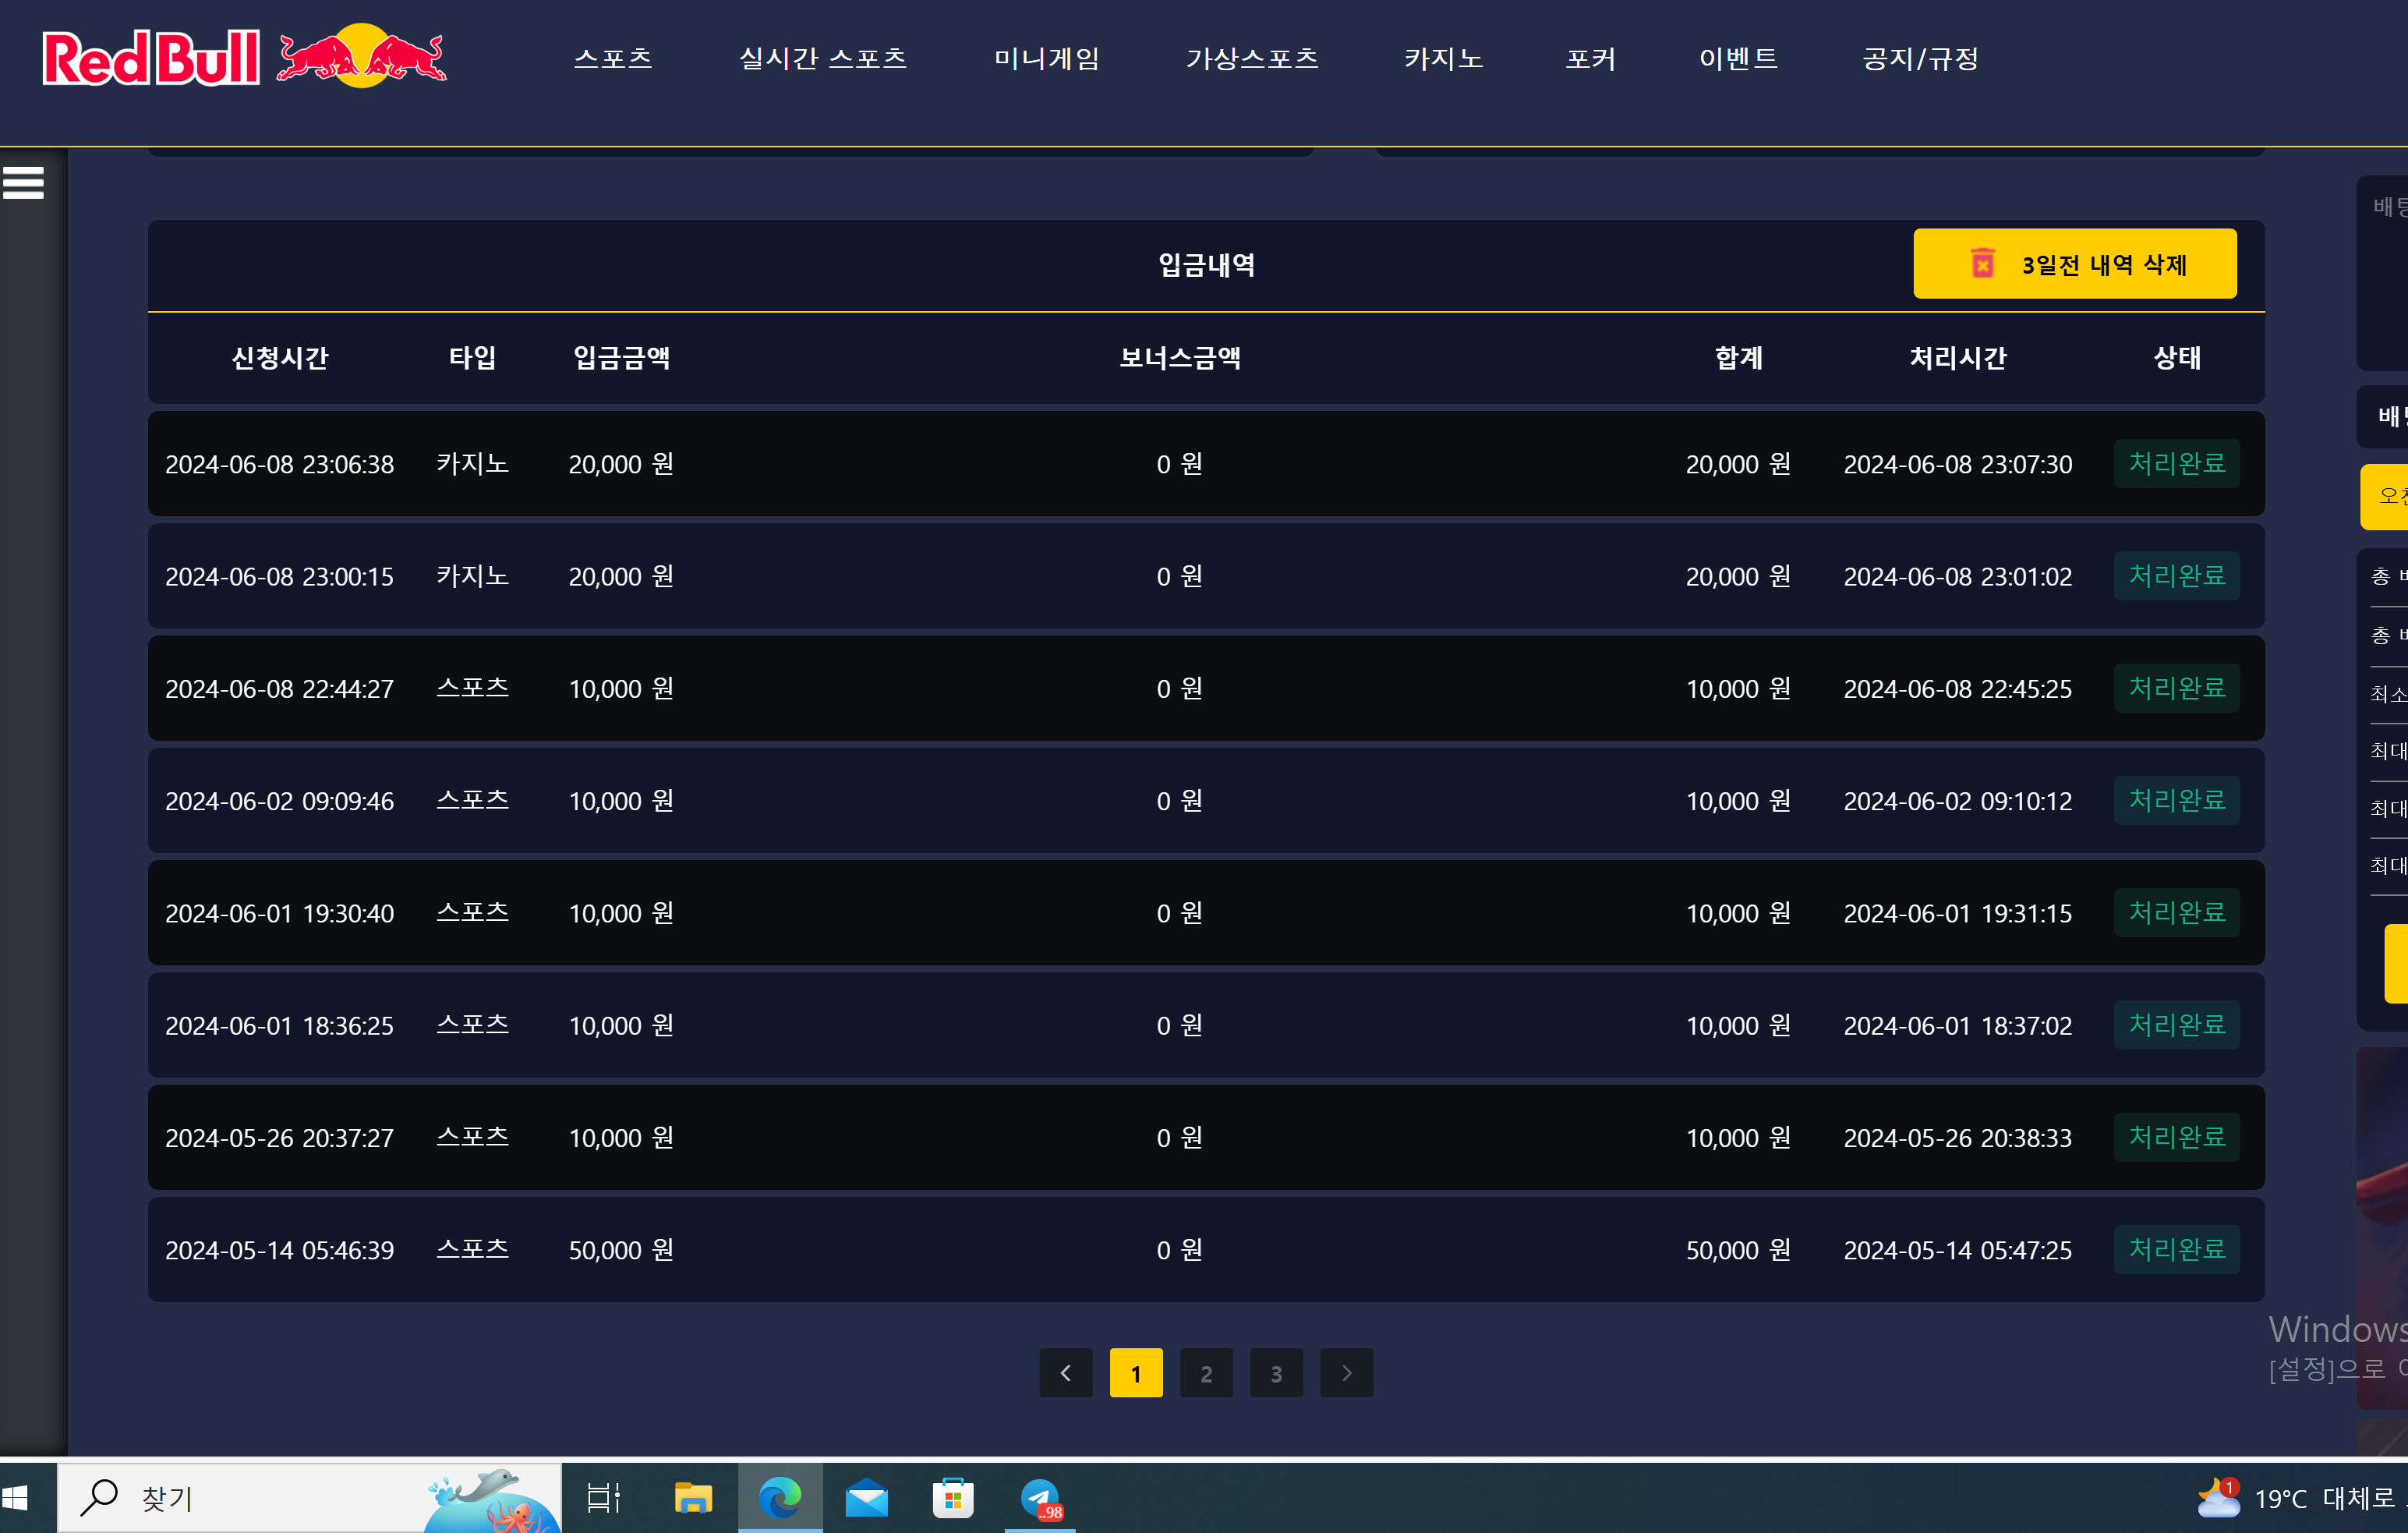Click the Red Bull logo

(244, 57)
